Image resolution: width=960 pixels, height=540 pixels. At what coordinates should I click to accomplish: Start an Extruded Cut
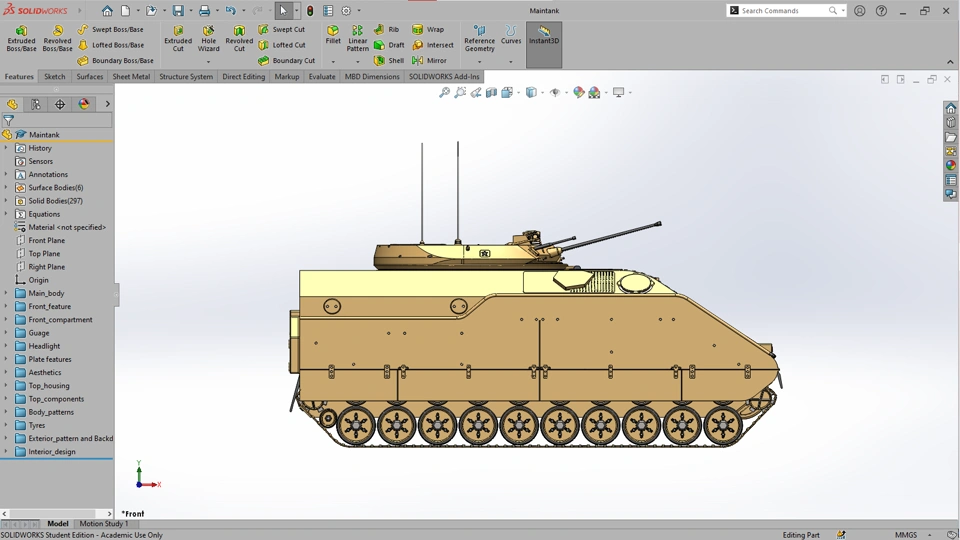click(x=178, y=39)
